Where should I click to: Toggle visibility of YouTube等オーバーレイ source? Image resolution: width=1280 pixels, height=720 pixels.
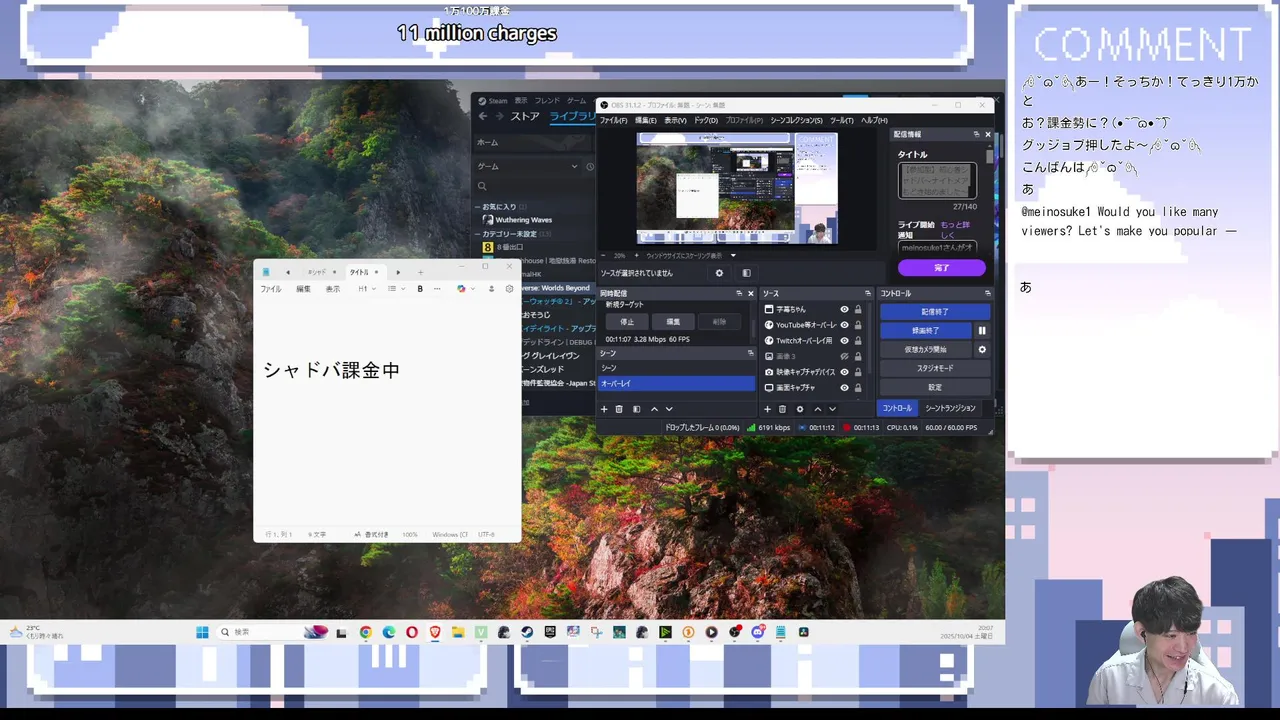(844, 325)
